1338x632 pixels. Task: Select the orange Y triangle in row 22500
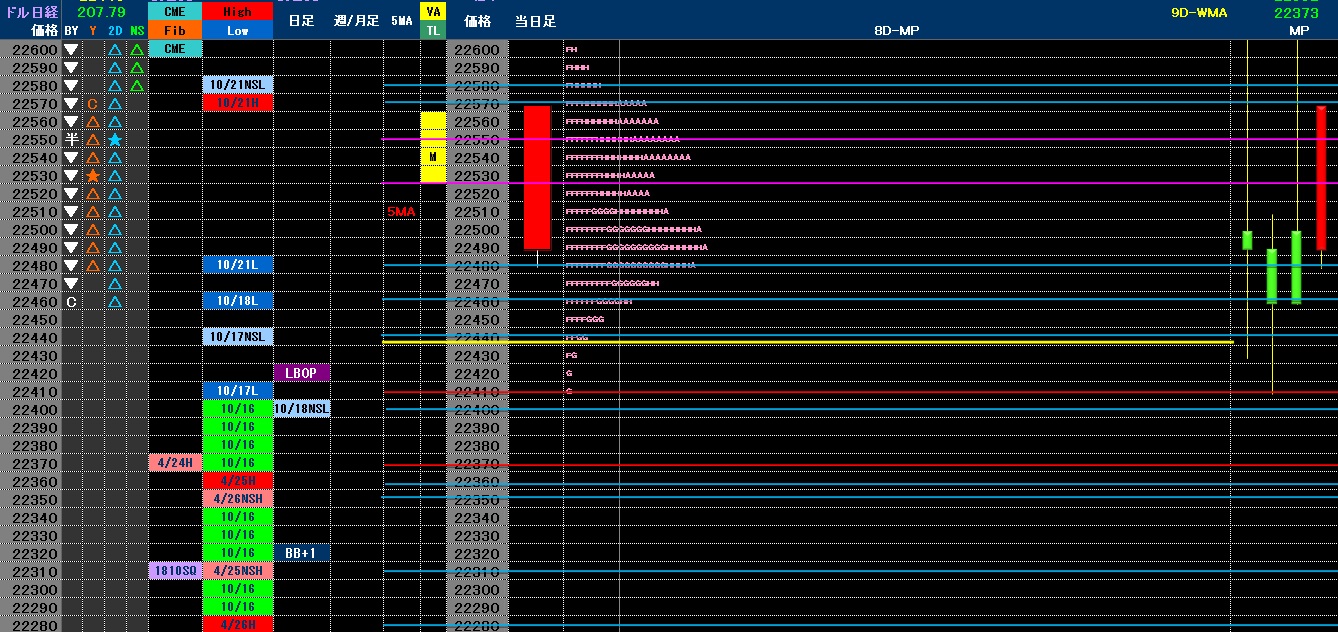point(93,230)
